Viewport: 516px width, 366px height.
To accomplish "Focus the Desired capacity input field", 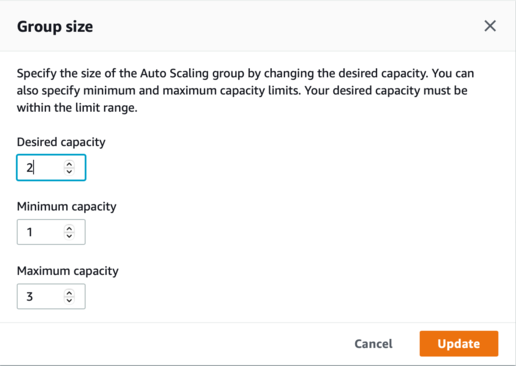I will coord(51,168).
